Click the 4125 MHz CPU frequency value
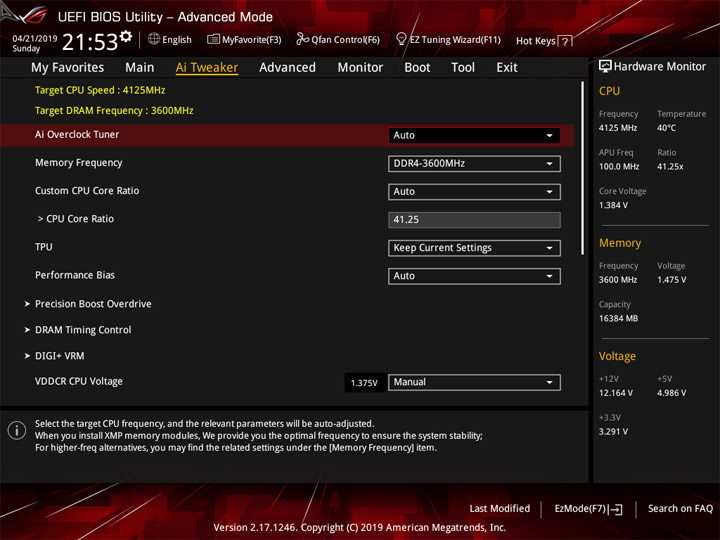 pyautogui.click(x=618, y=128)
